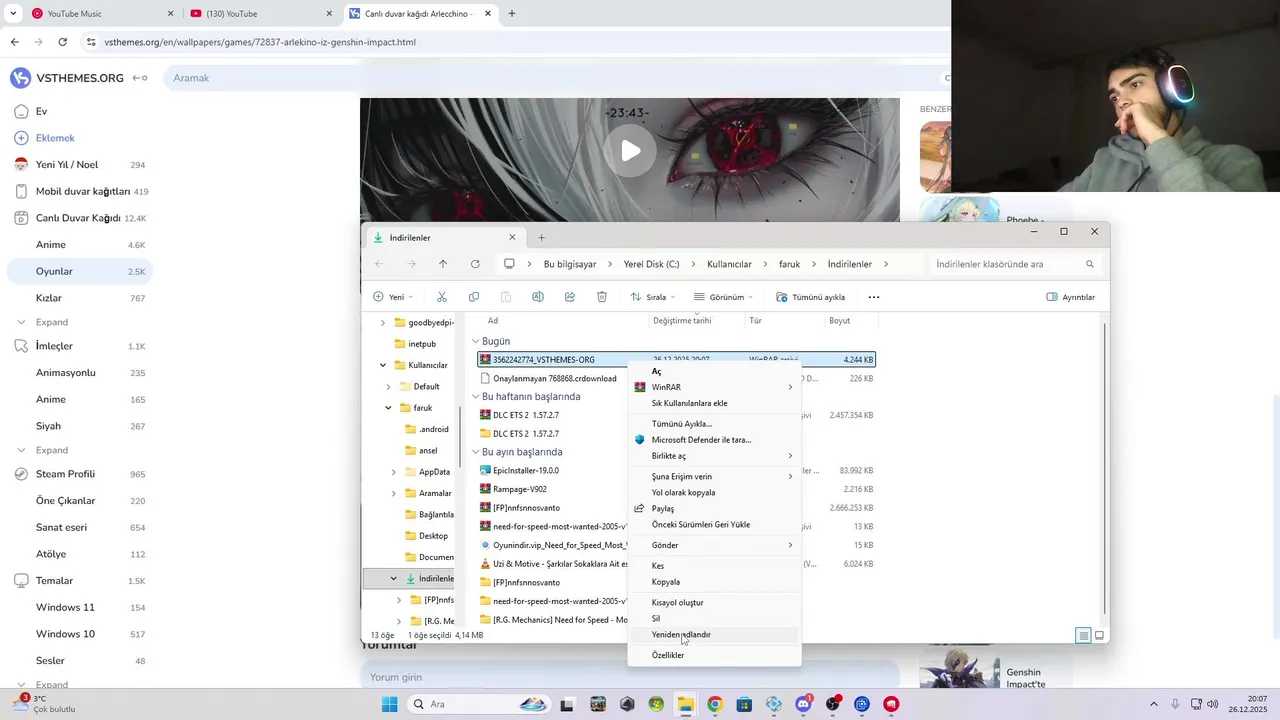Click Cut scissors icon in Explorer toolbar

pos(442,297)
